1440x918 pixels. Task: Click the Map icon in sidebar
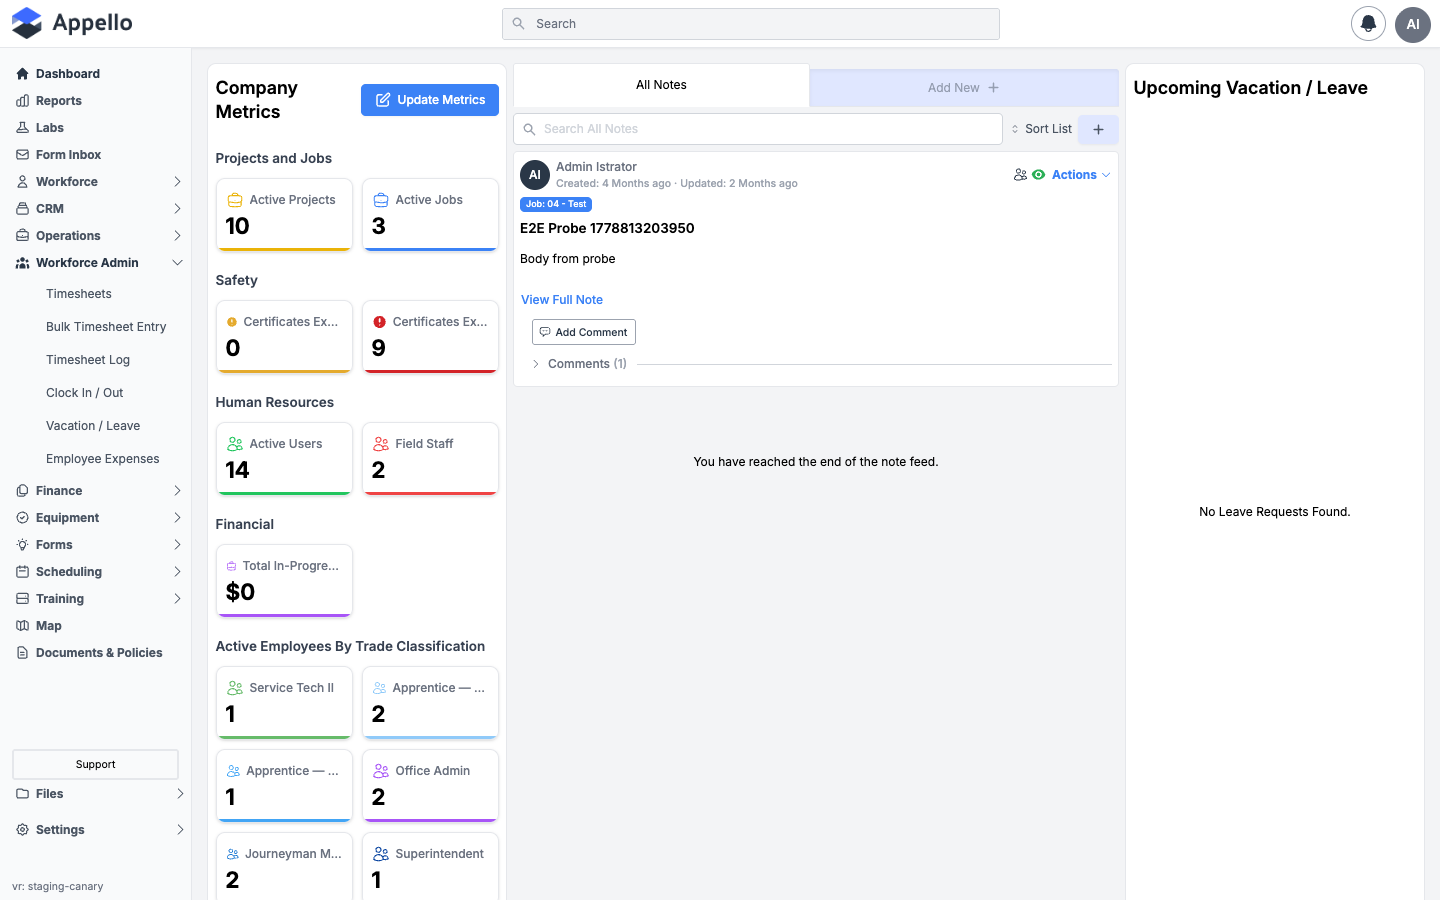tap(22, 626)
